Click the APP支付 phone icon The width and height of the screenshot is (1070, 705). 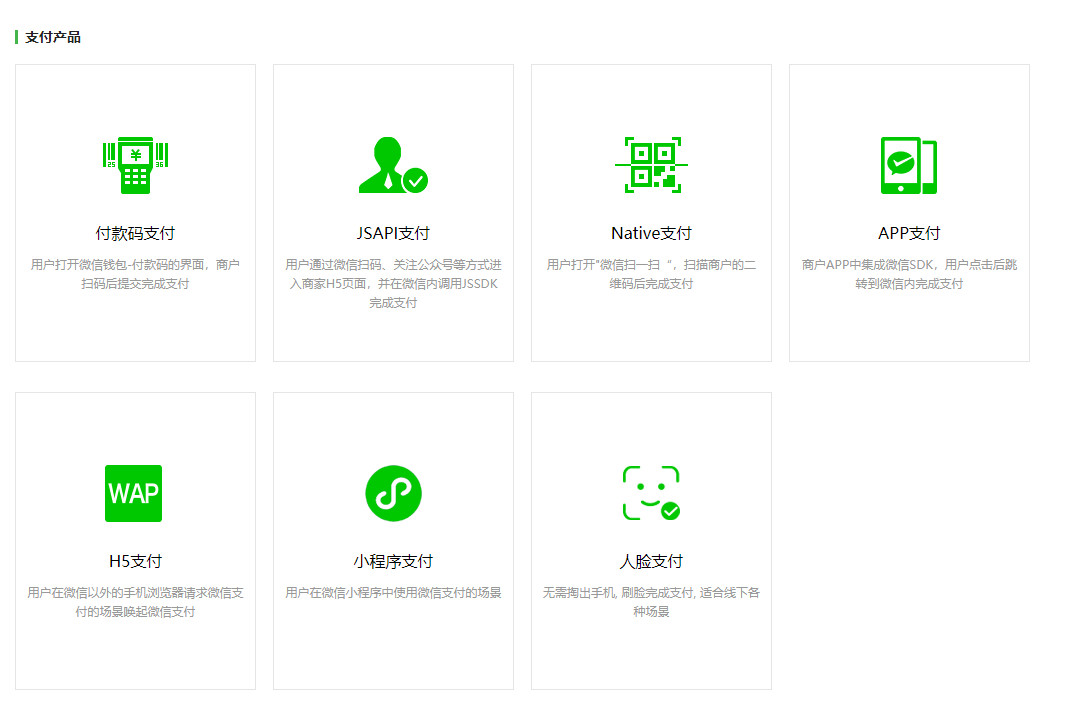click(909, 165)
